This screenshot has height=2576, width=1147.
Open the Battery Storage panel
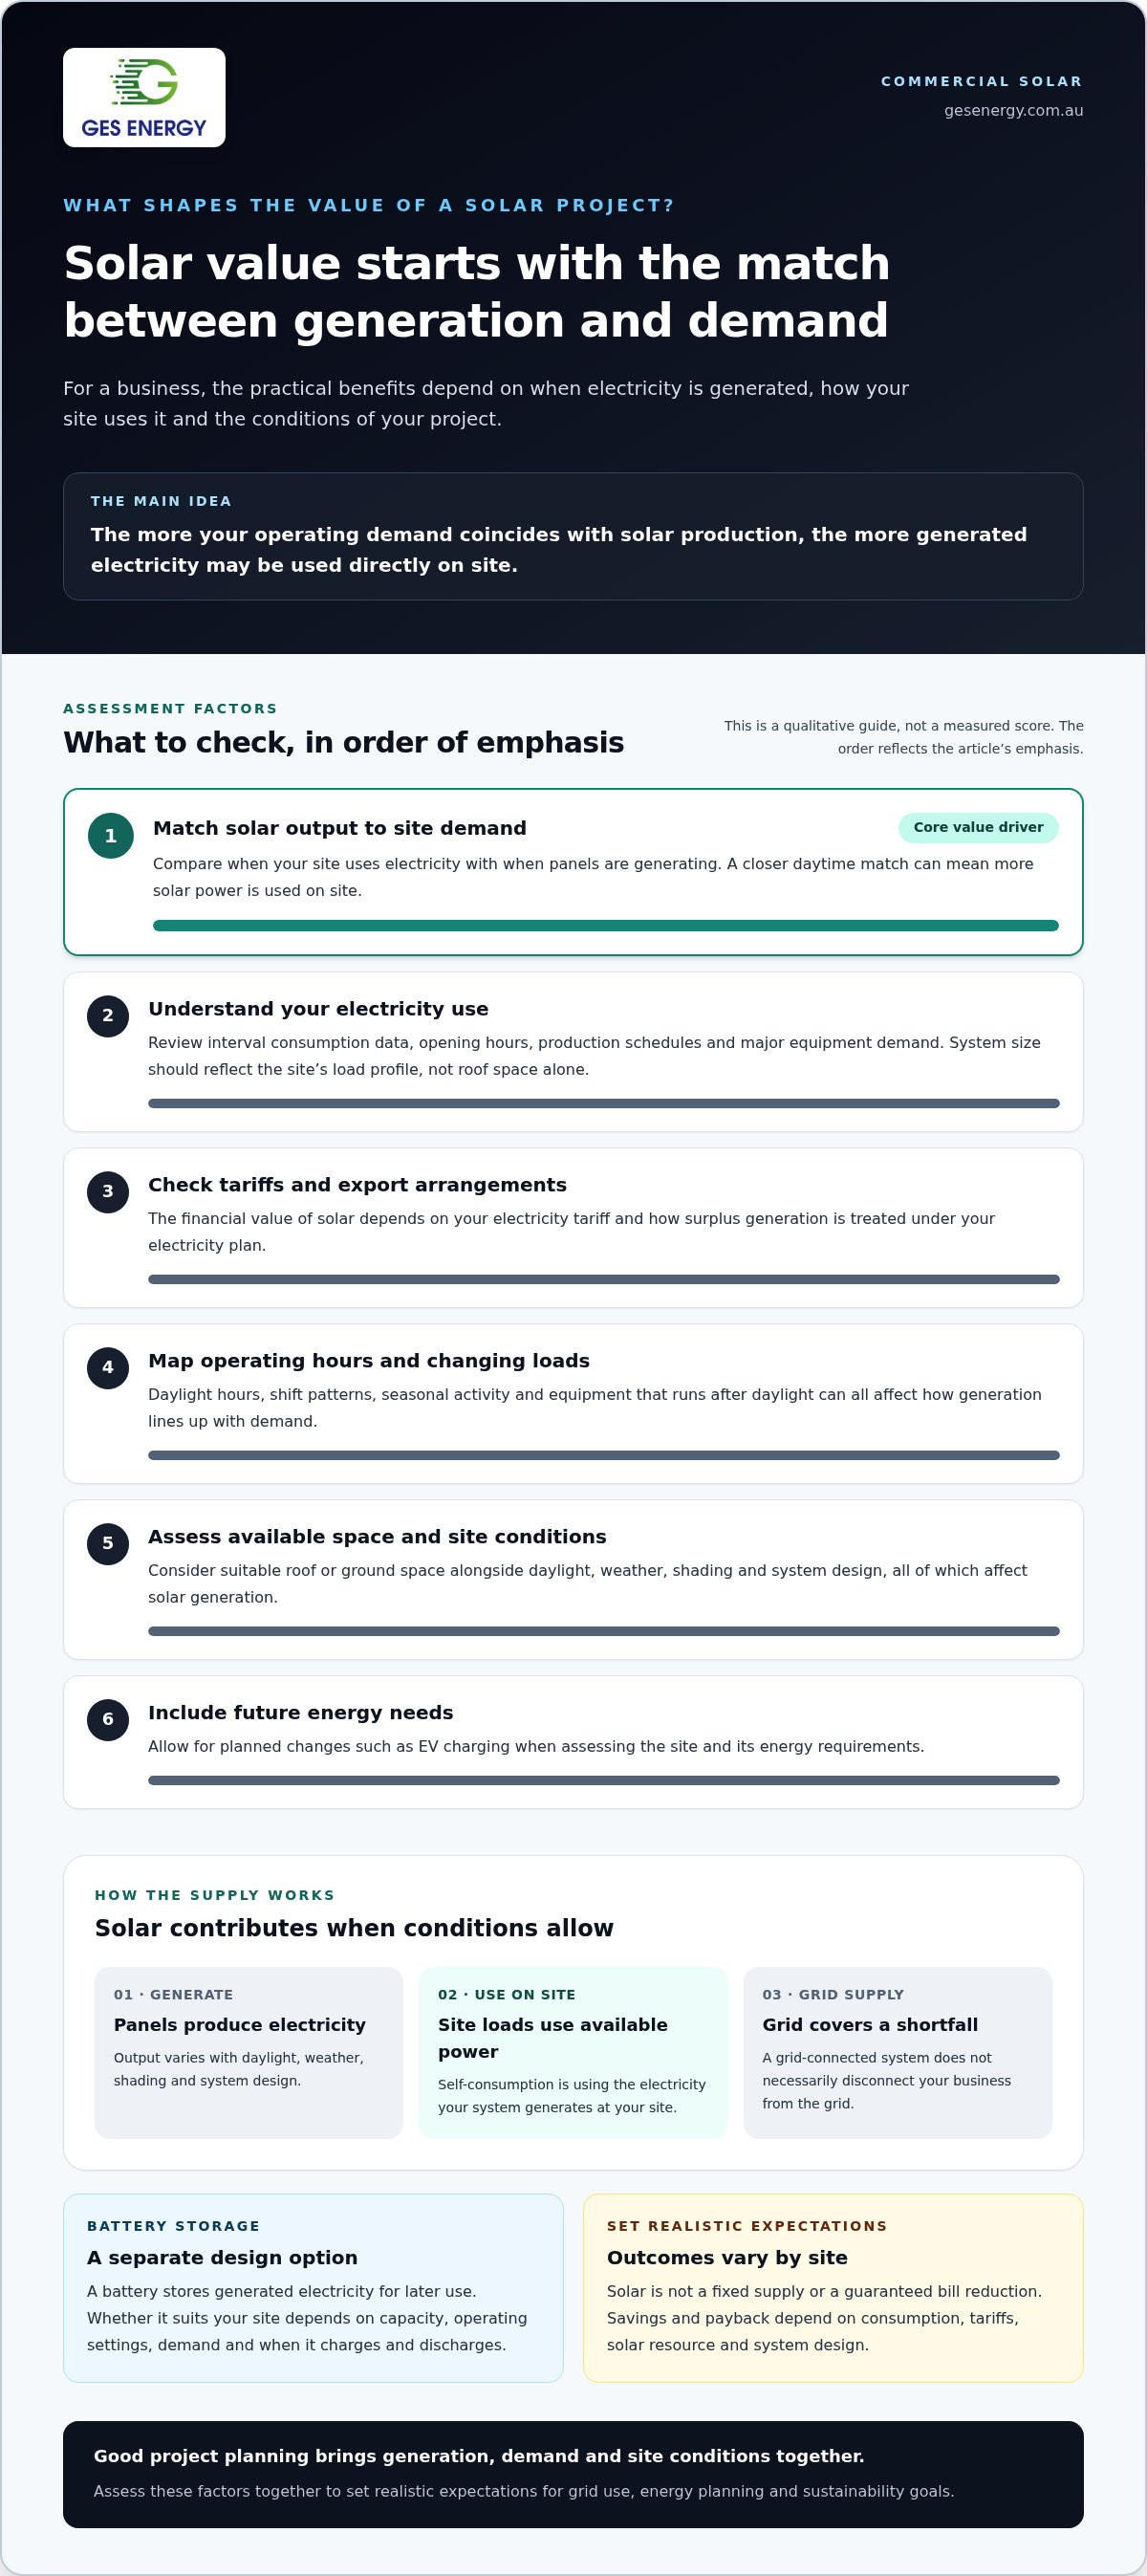tap(313, 2289)
